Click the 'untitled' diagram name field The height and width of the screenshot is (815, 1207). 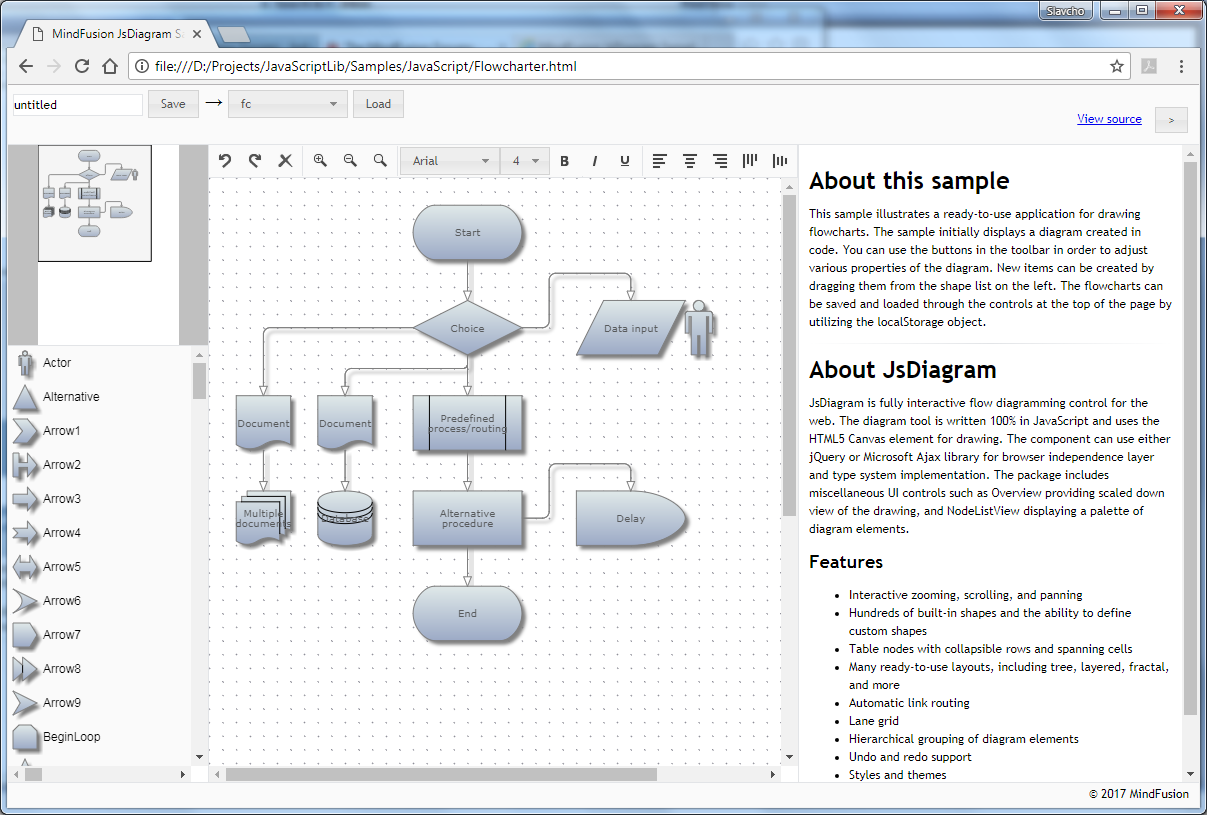[x=77, y=104]
